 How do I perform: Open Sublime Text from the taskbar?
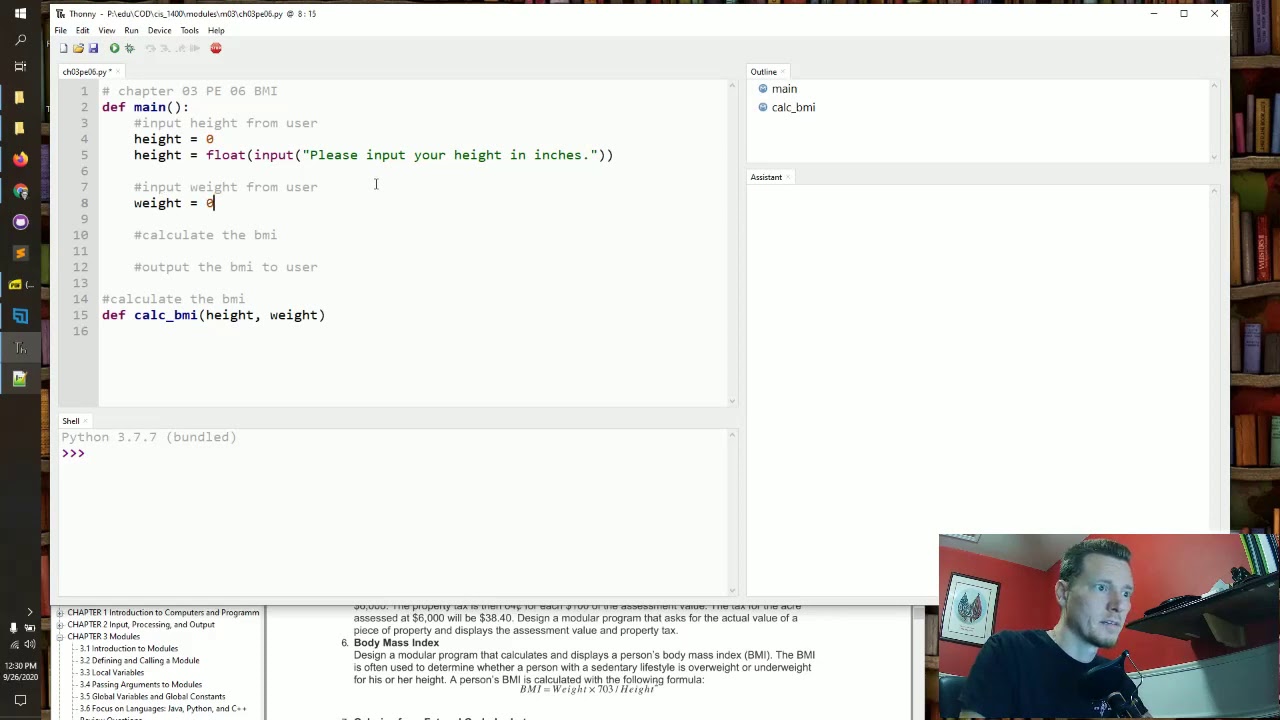tap(20, 253)
